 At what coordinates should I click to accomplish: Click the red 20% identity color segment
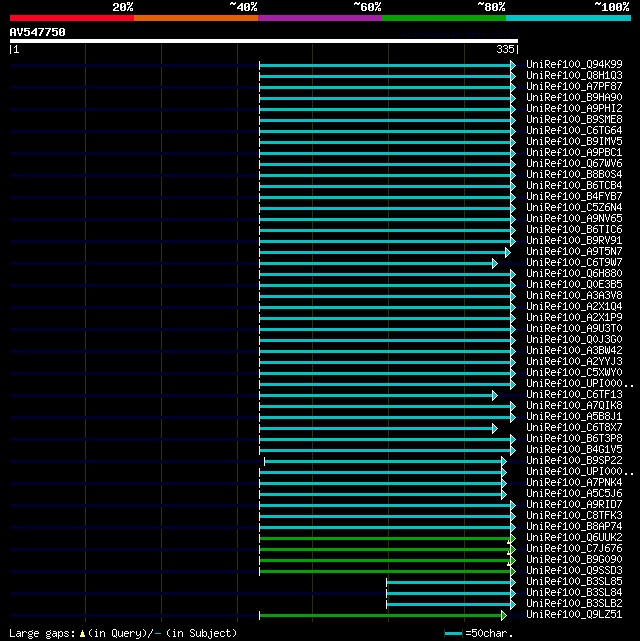pos(72,18)
